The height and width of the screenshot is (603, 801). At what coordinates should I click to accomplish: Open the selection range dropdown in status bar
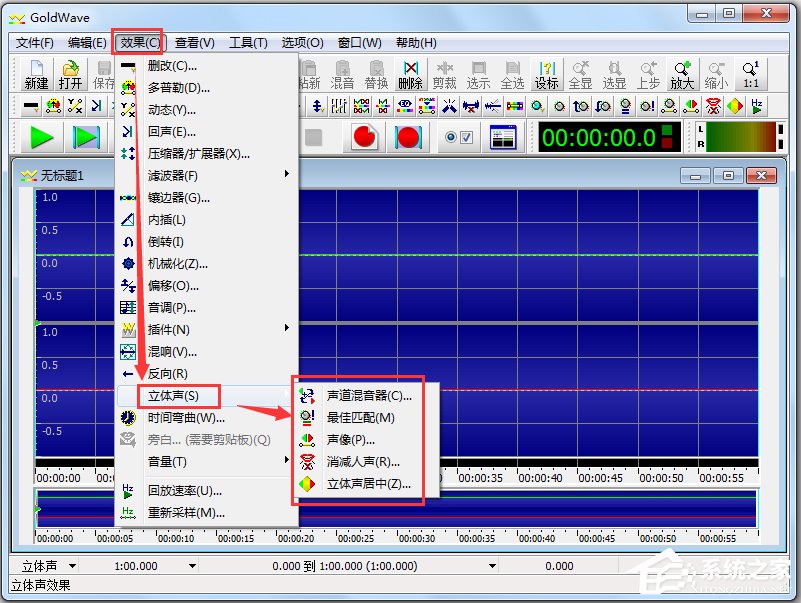[x=492, y=566]
